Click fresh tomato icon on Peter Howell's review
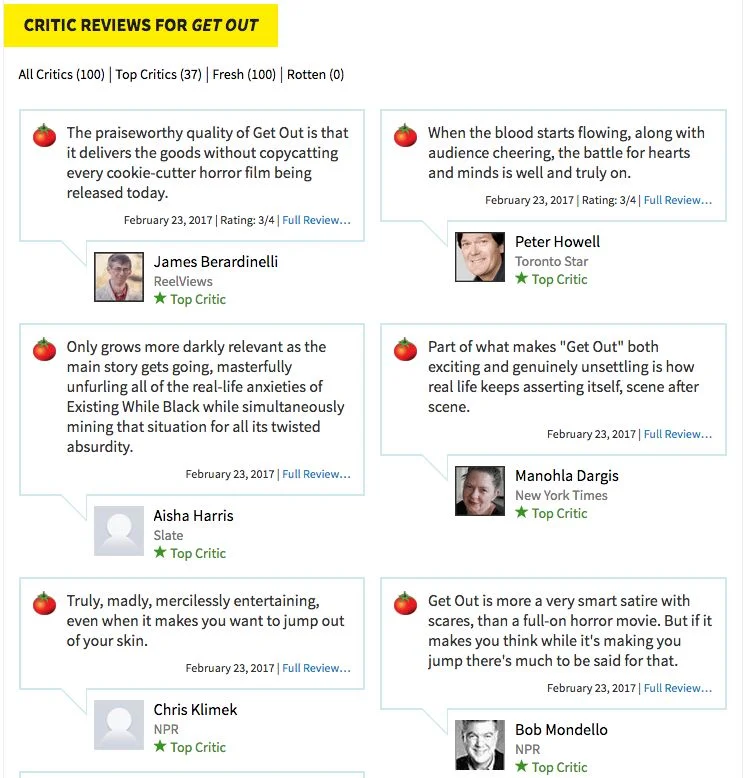 (x=406, y=135)
